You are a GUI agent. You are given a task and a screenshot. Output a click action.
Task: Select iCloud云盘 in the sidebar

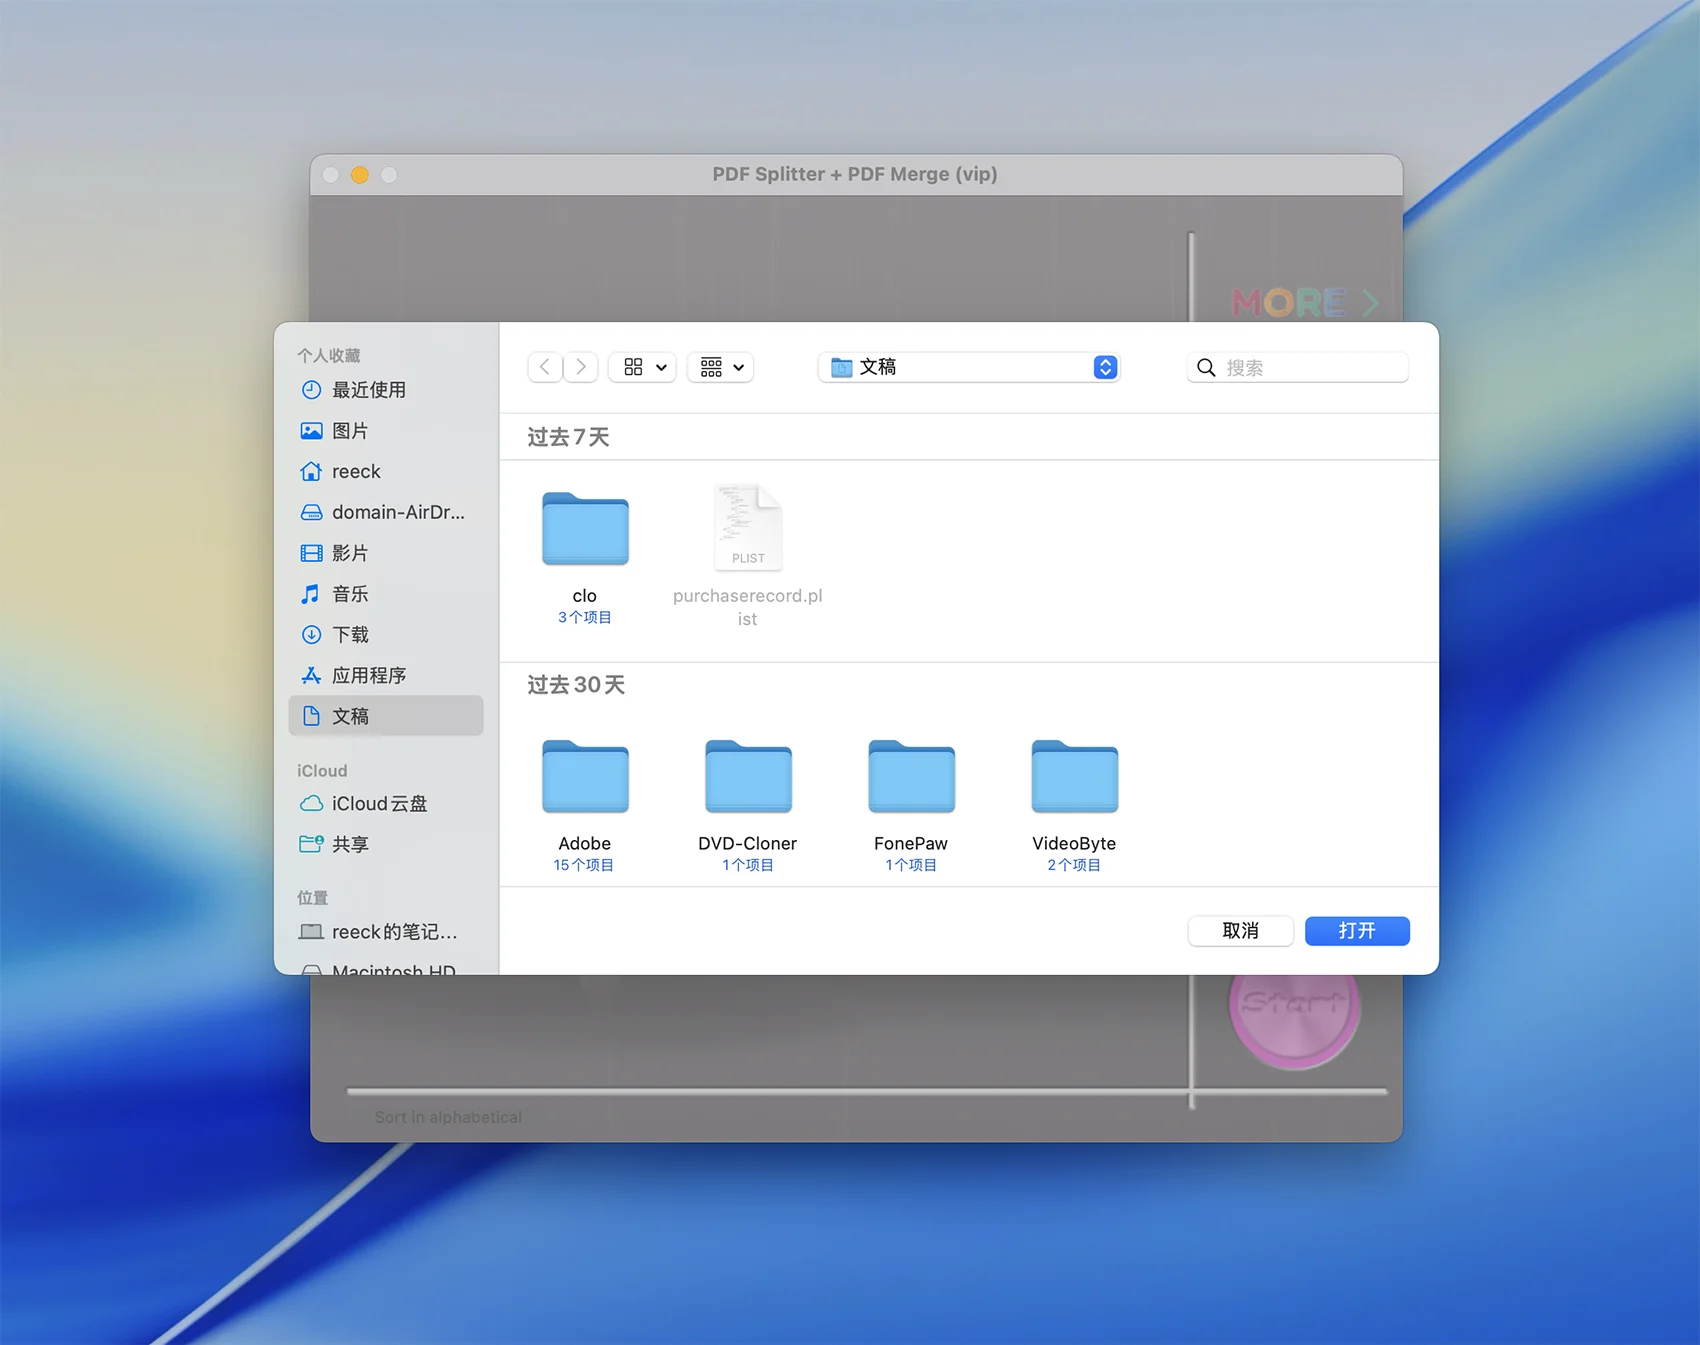coord(379,804)
